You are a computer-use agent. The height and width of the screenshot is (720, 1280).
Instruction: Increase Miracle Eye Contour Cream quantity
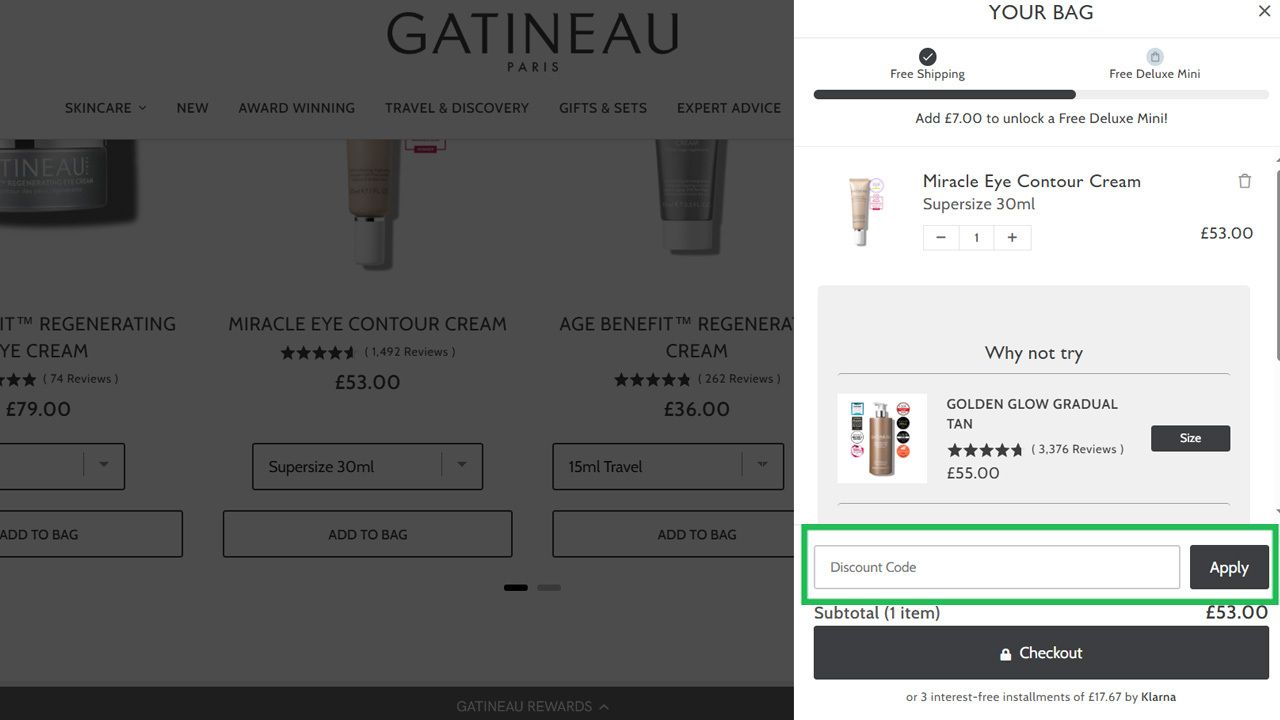(1012, 237)
